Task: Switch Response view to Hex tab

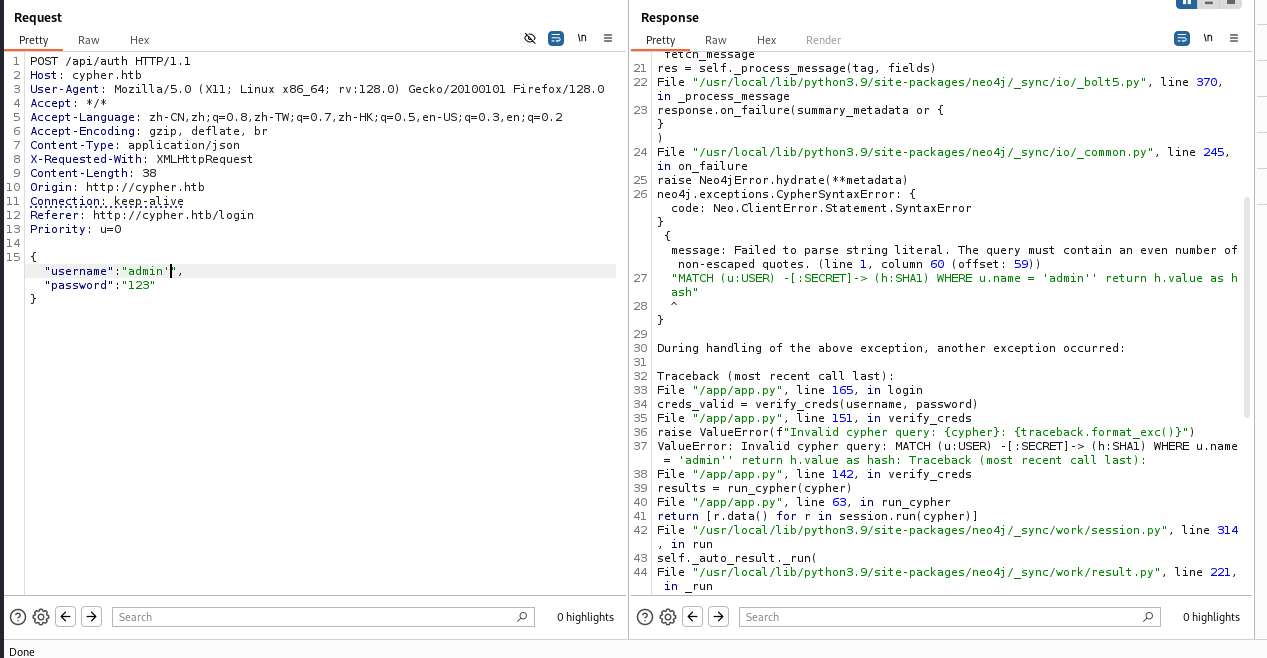Action: click(x=766, y=40)
